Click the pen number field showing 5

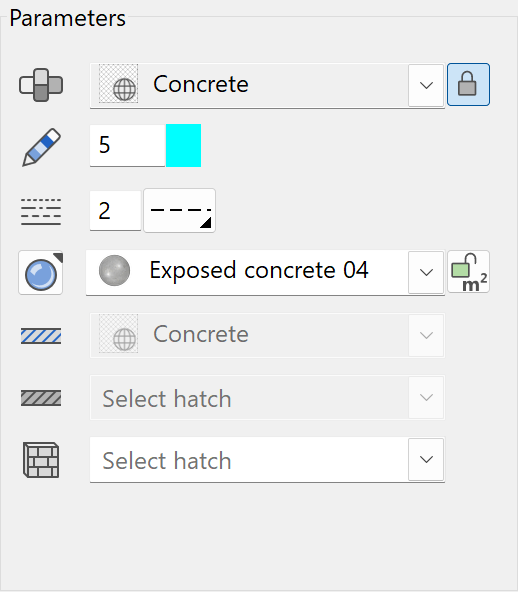tap(128, 145)
